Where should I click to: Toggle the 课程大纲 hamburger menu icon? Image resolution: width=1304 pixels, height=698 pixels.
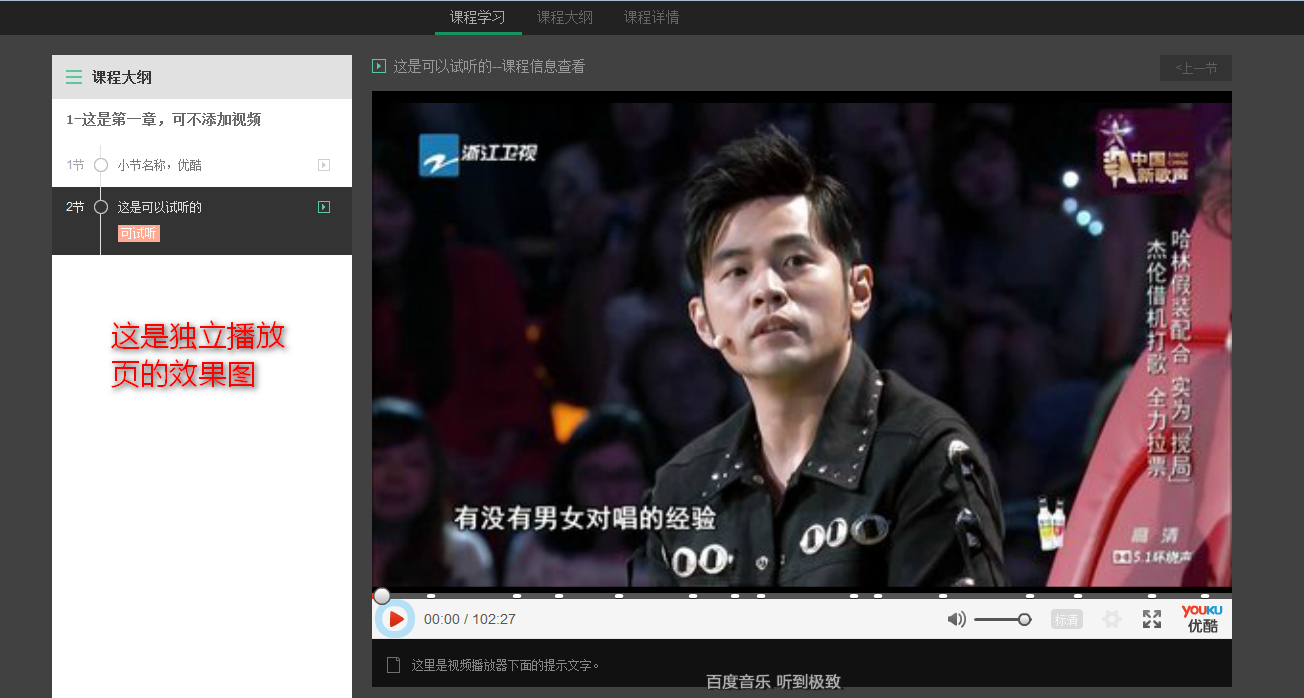click(x=74, y=77)
